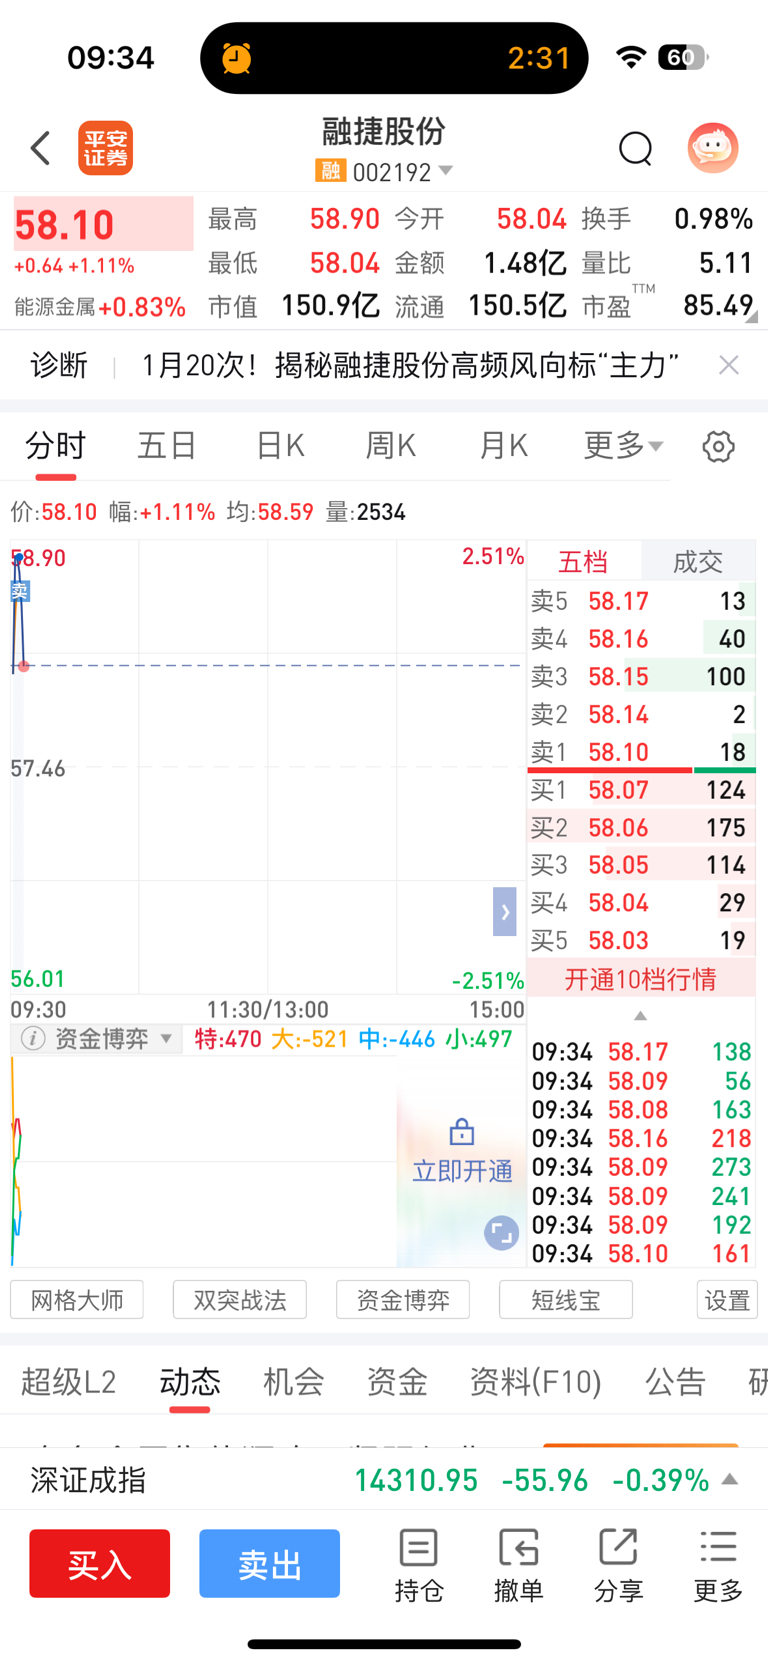Tap 开通10档行情 button
The height and width of the screenshot is (1665, 769).
tap(641, 979)
